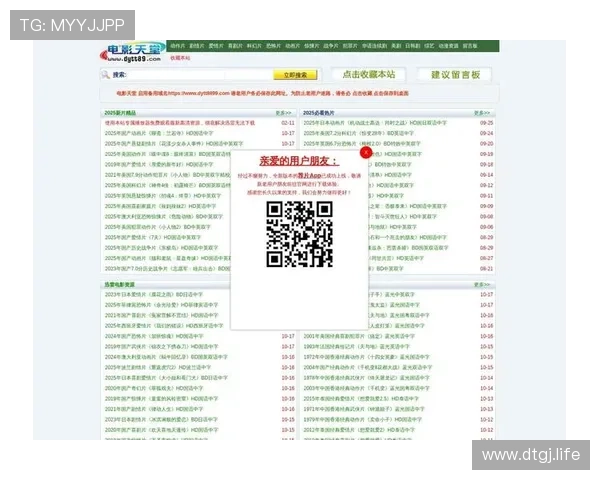
Task: Open the 2025年西班牙爱情片 entry
Action: click(164, 326)
